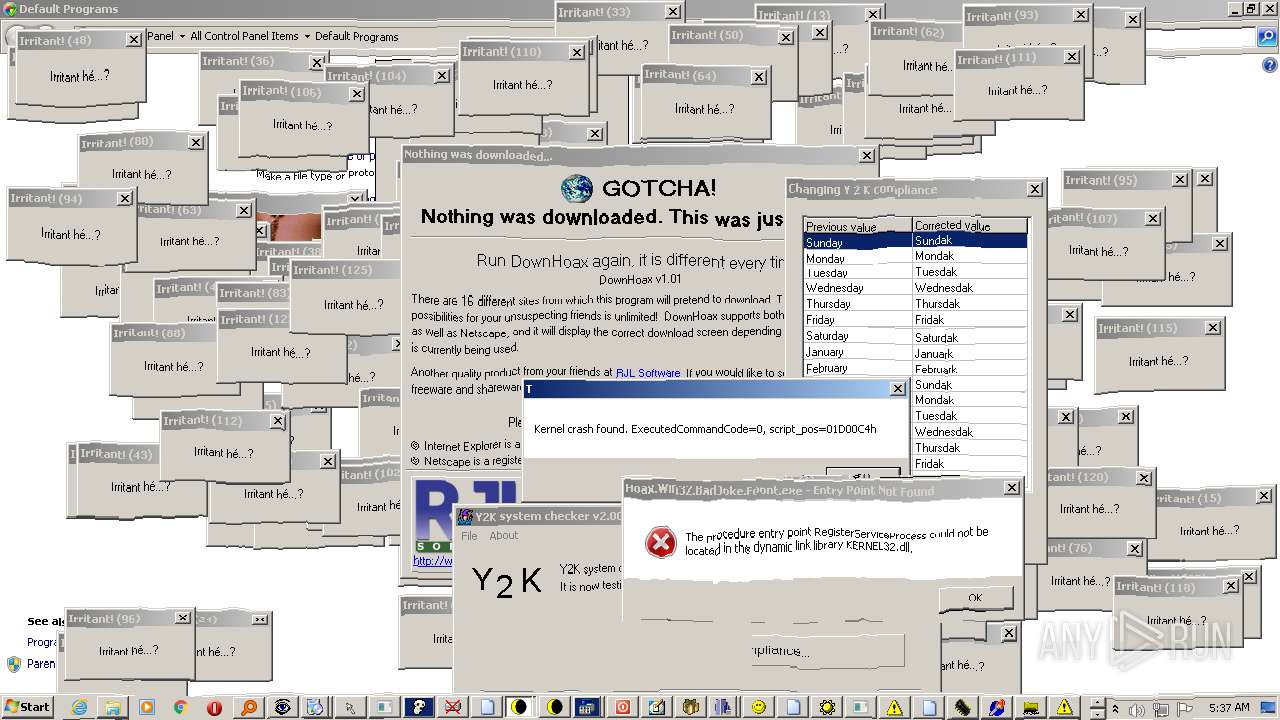Select the Monday cell in Previous value
1280x720 pixels.
point(858,258)
